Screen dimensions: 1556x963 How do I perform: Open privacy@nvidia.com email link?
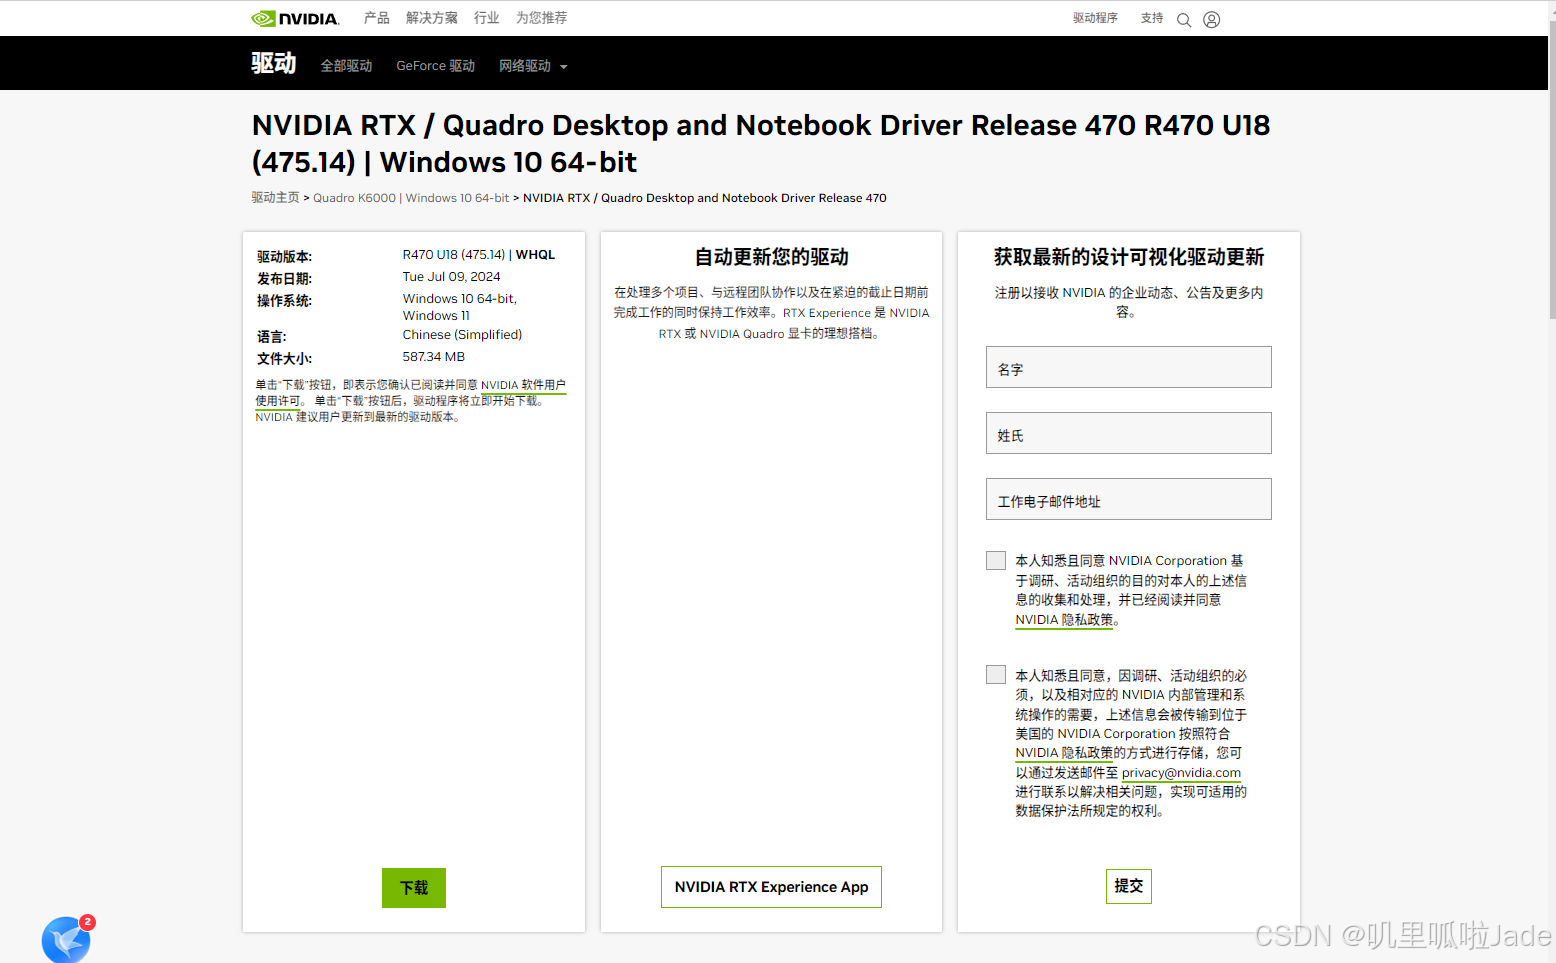[1181, 773]
